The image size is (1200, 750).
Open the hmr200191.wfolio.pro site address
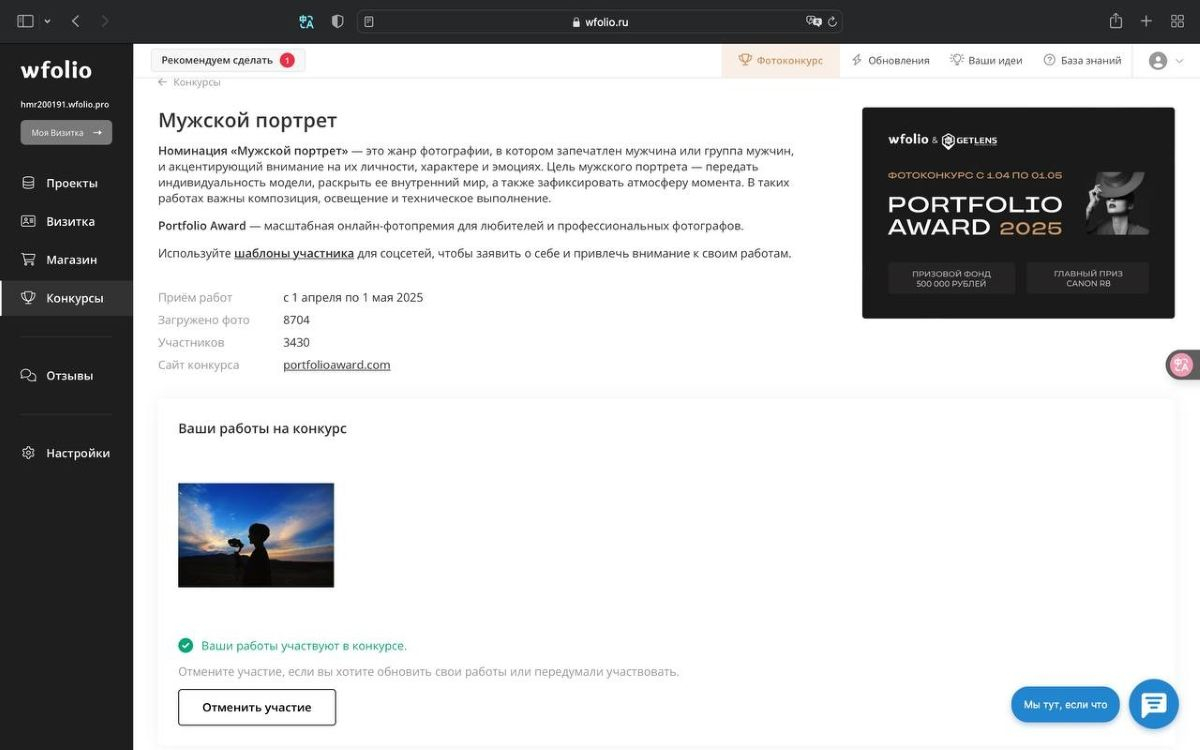tap(65, 104)
